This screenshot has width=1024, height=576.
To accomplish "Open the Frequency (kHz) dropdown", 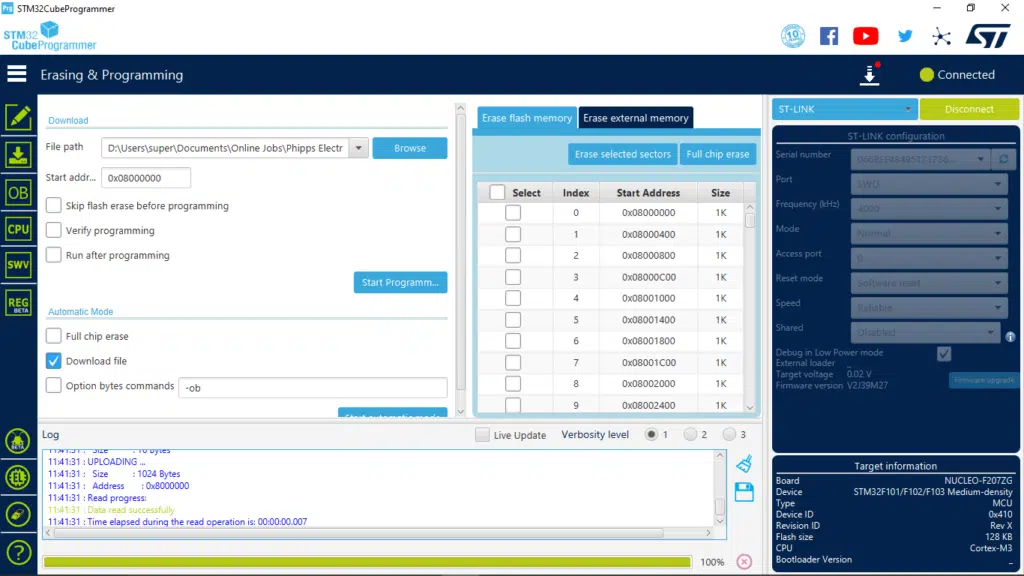I will pos(929,208).
